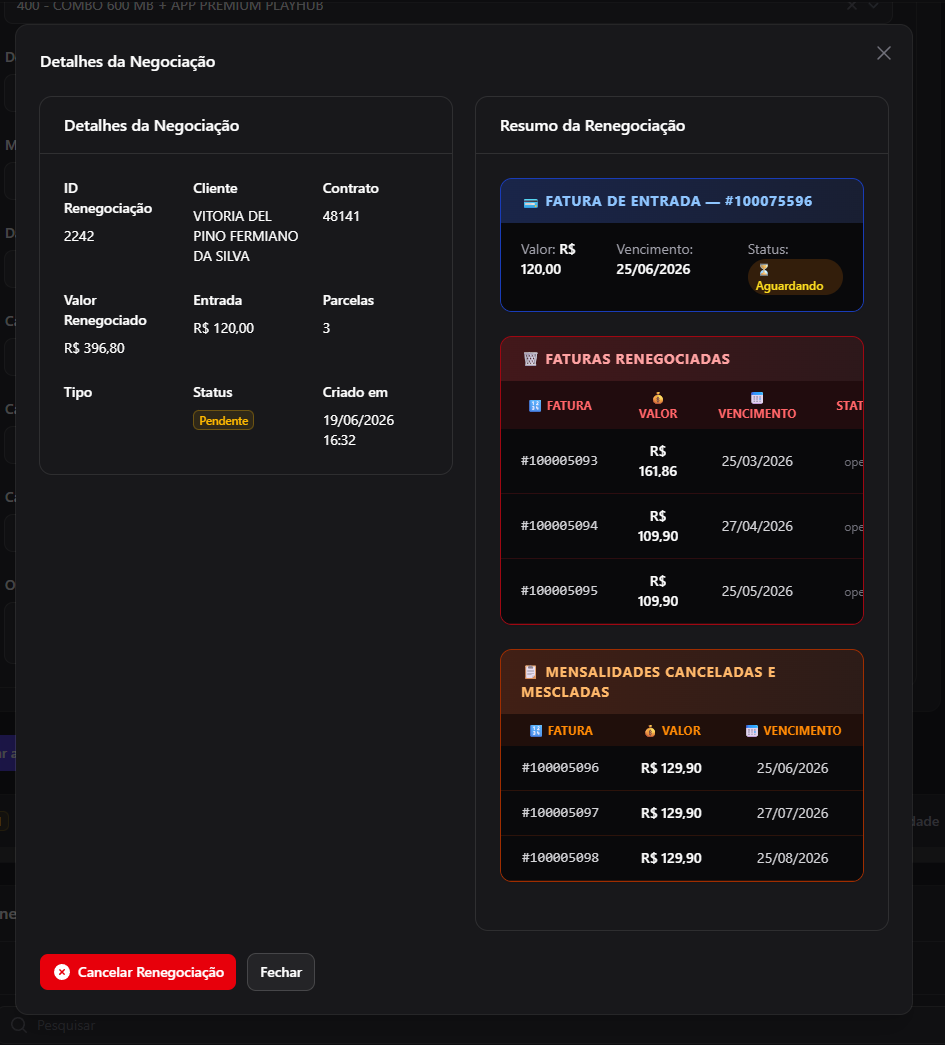Click the contract number 48141
This screenshot has width=945, height=1045.
tap(341, 216)
